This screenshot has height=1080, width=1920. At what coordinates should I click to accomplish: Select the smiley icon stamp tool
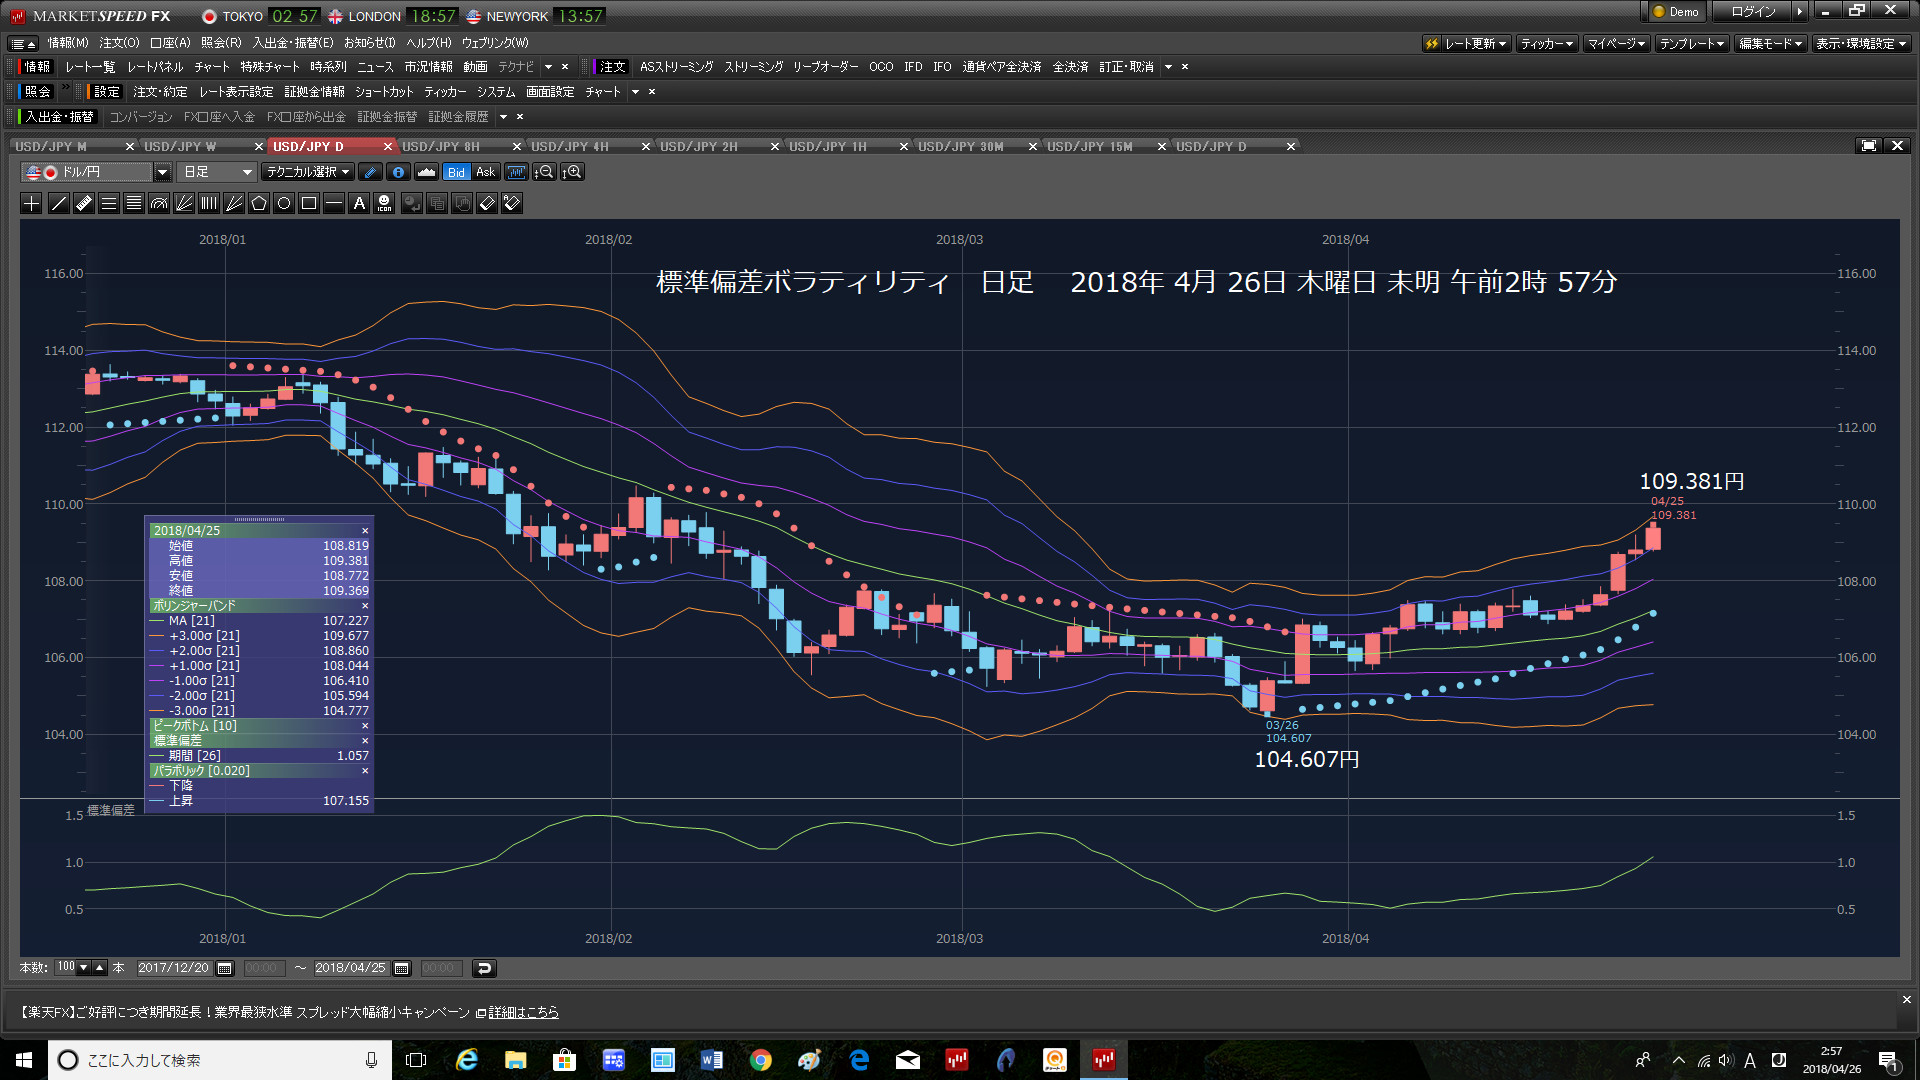(384, 204)
